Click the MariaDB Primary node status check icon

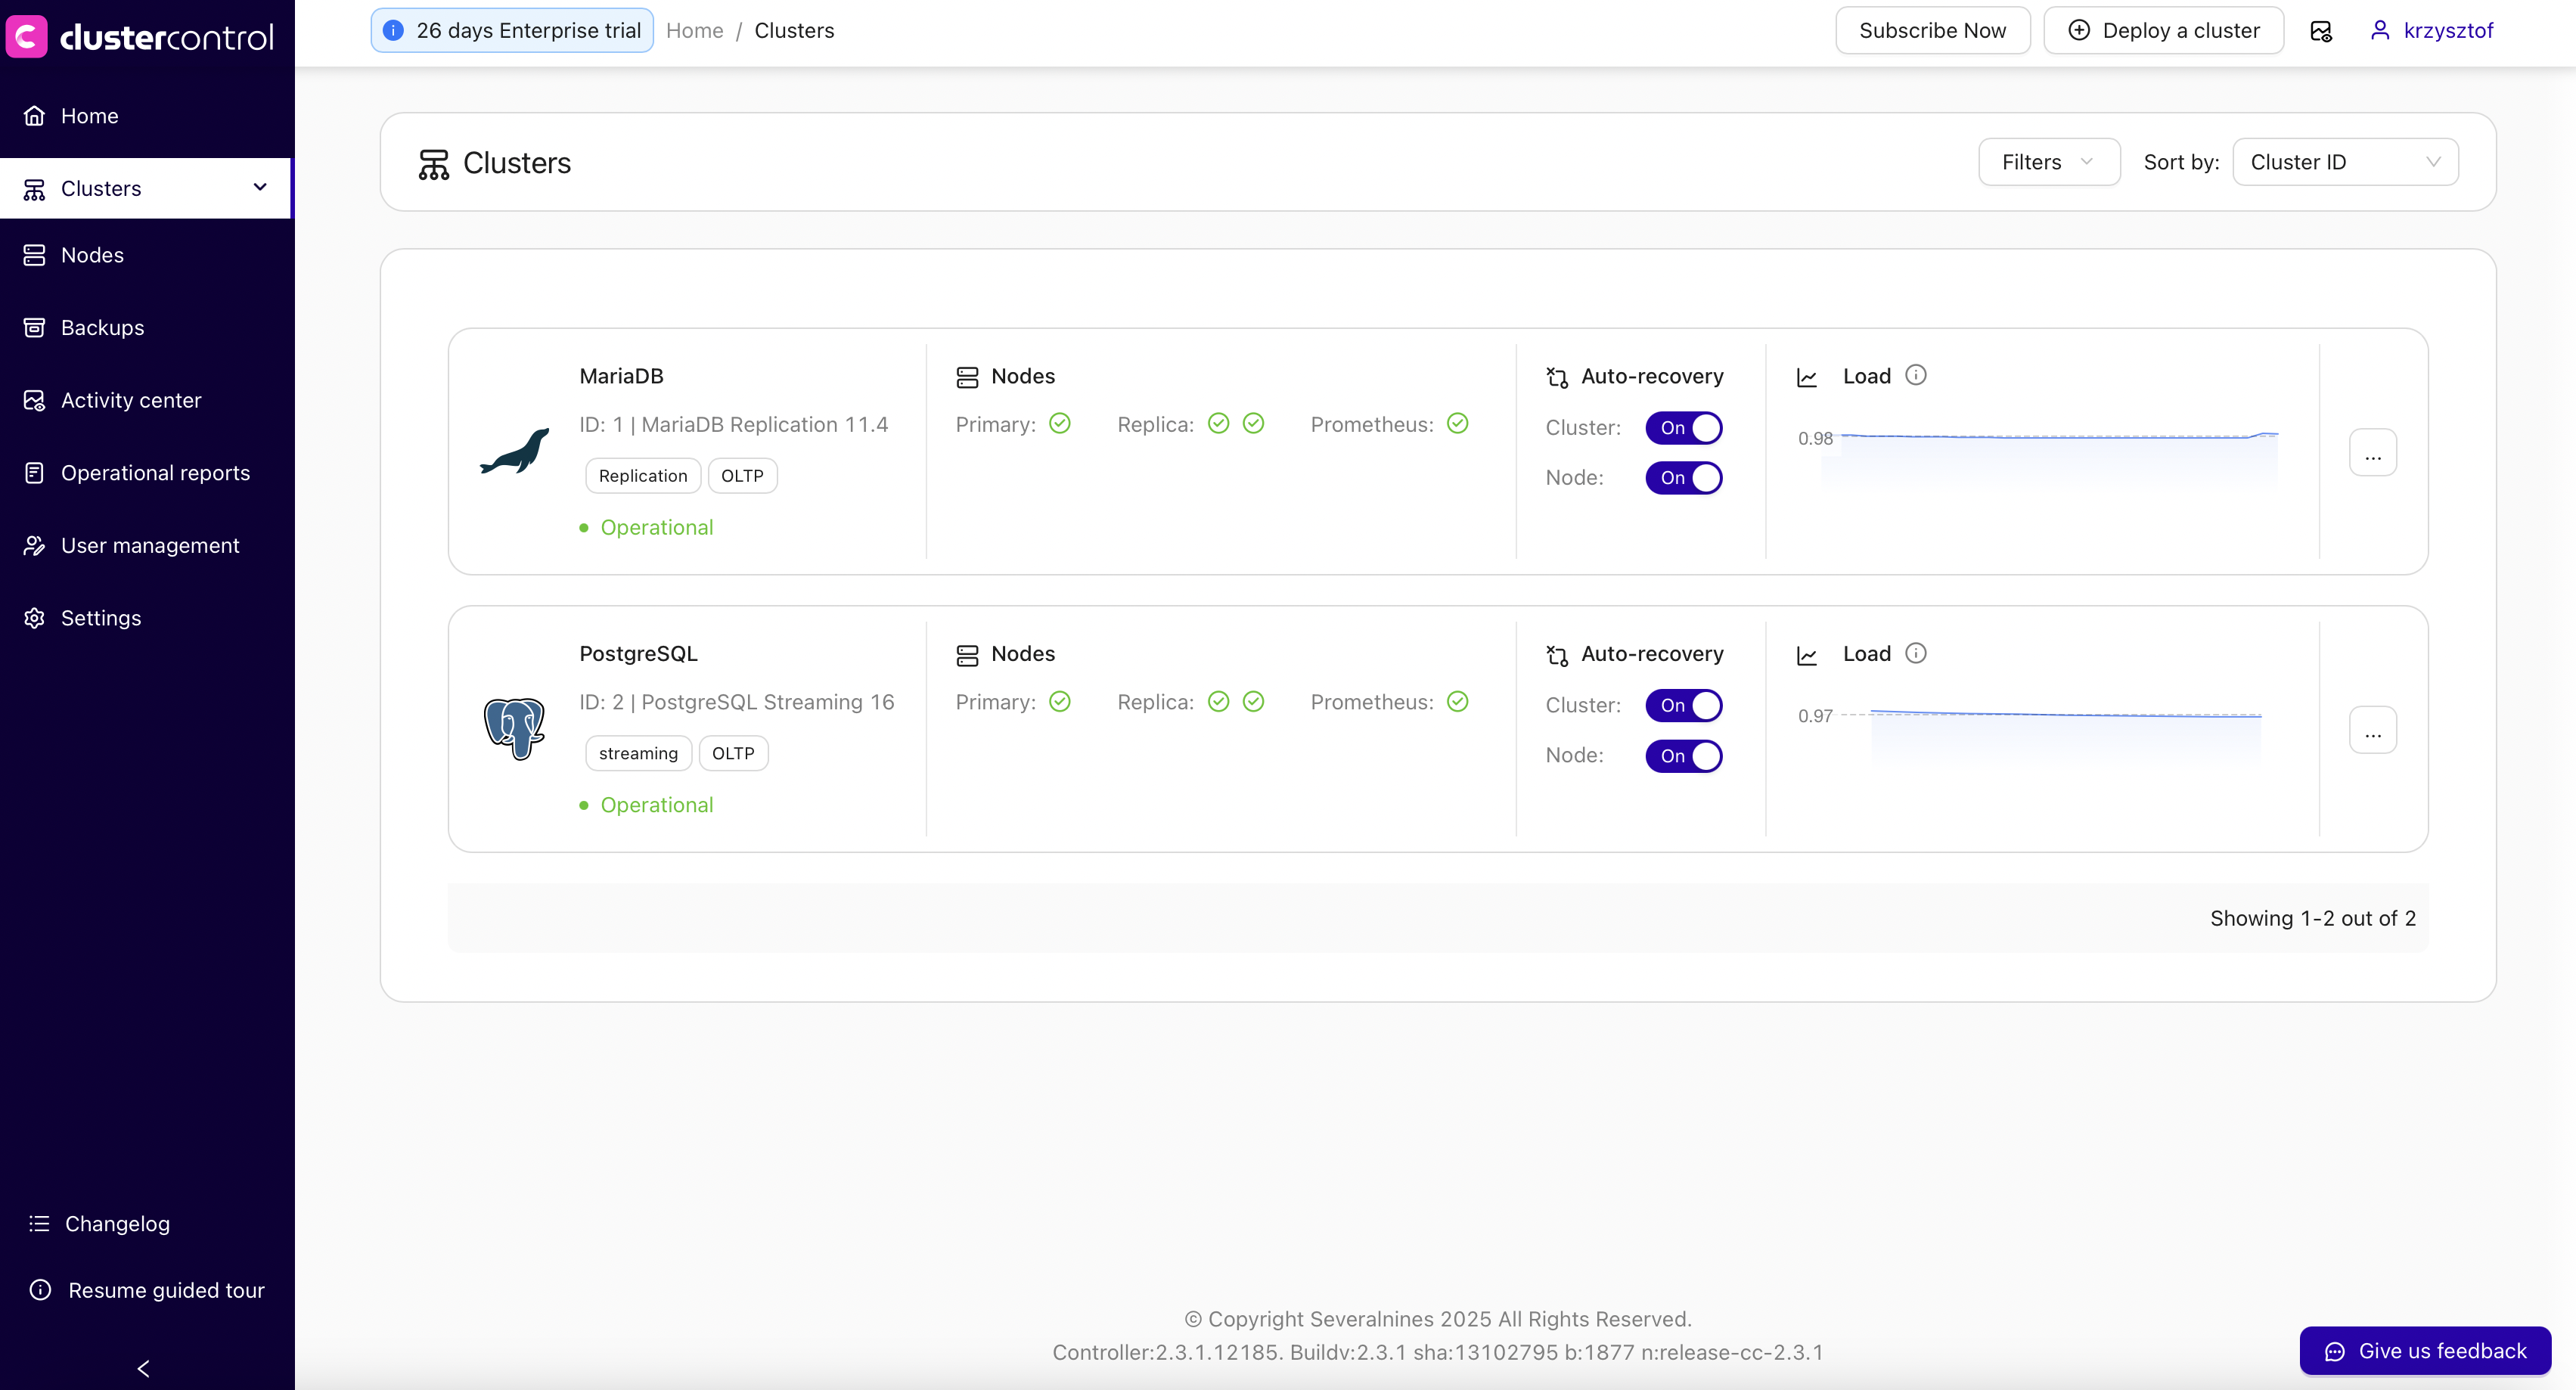click(1060, 424)
